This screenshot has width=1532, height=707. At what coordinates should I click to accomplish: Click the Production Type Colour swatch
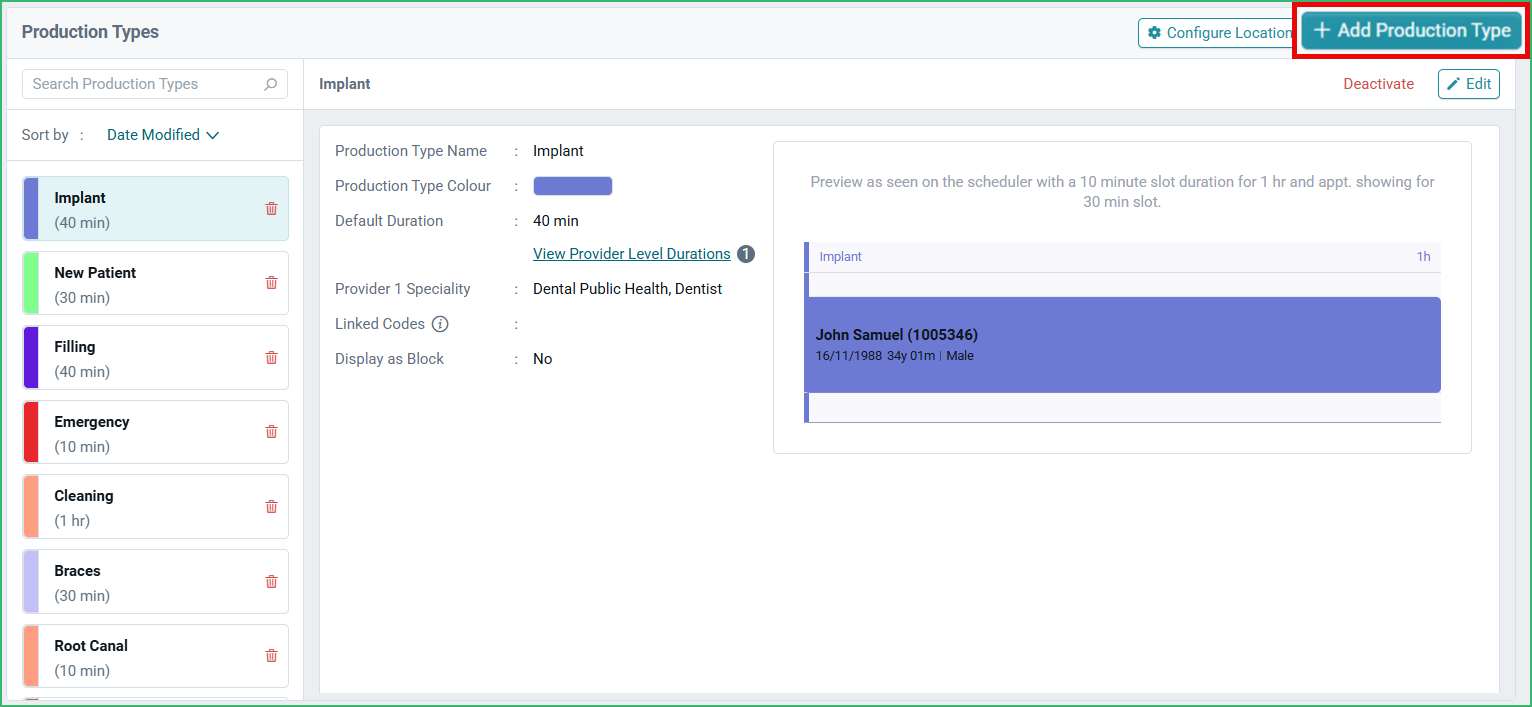click(x=573, y=186)
